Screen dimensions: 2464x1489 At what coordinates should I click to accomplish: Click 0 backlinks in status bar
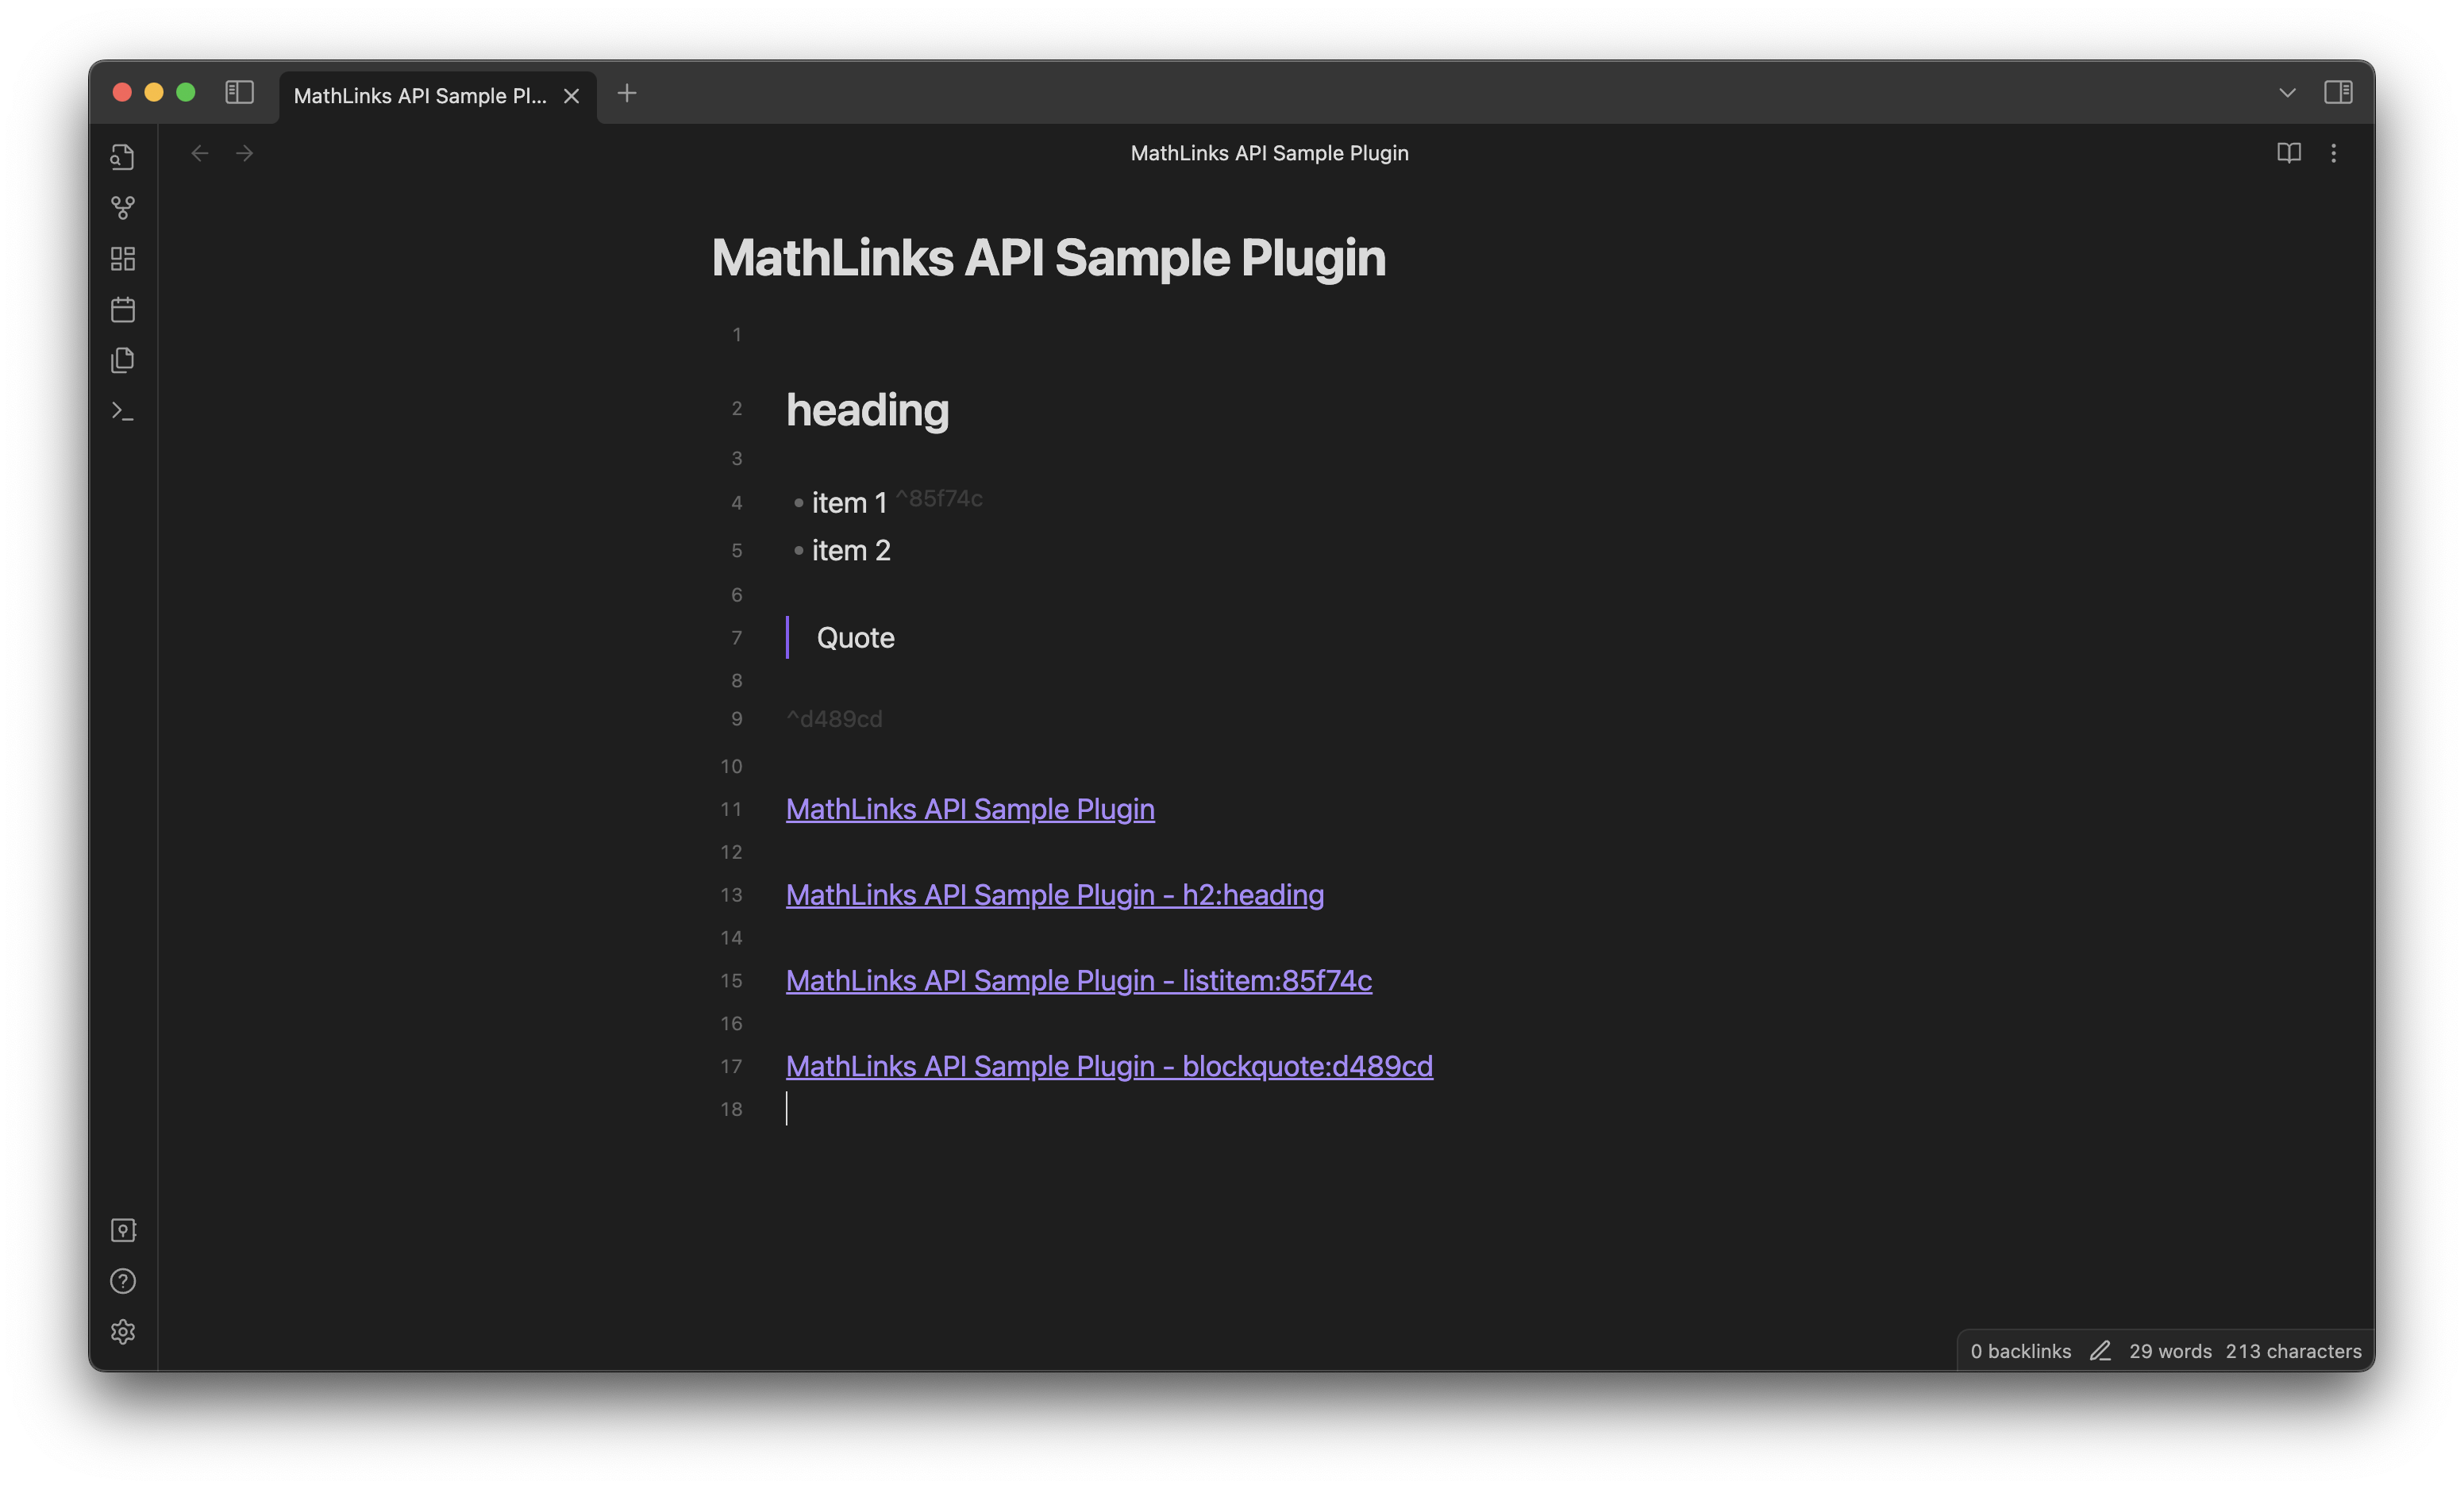tap(2020, 1351)
